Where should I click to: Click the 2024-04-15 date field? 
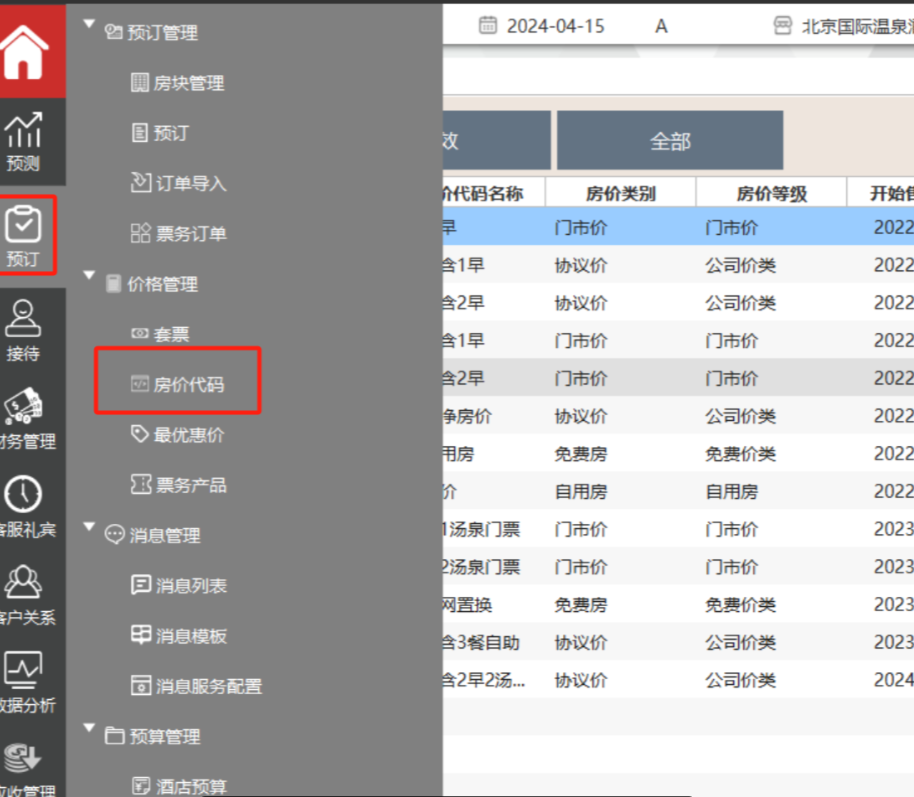(543, 26)
